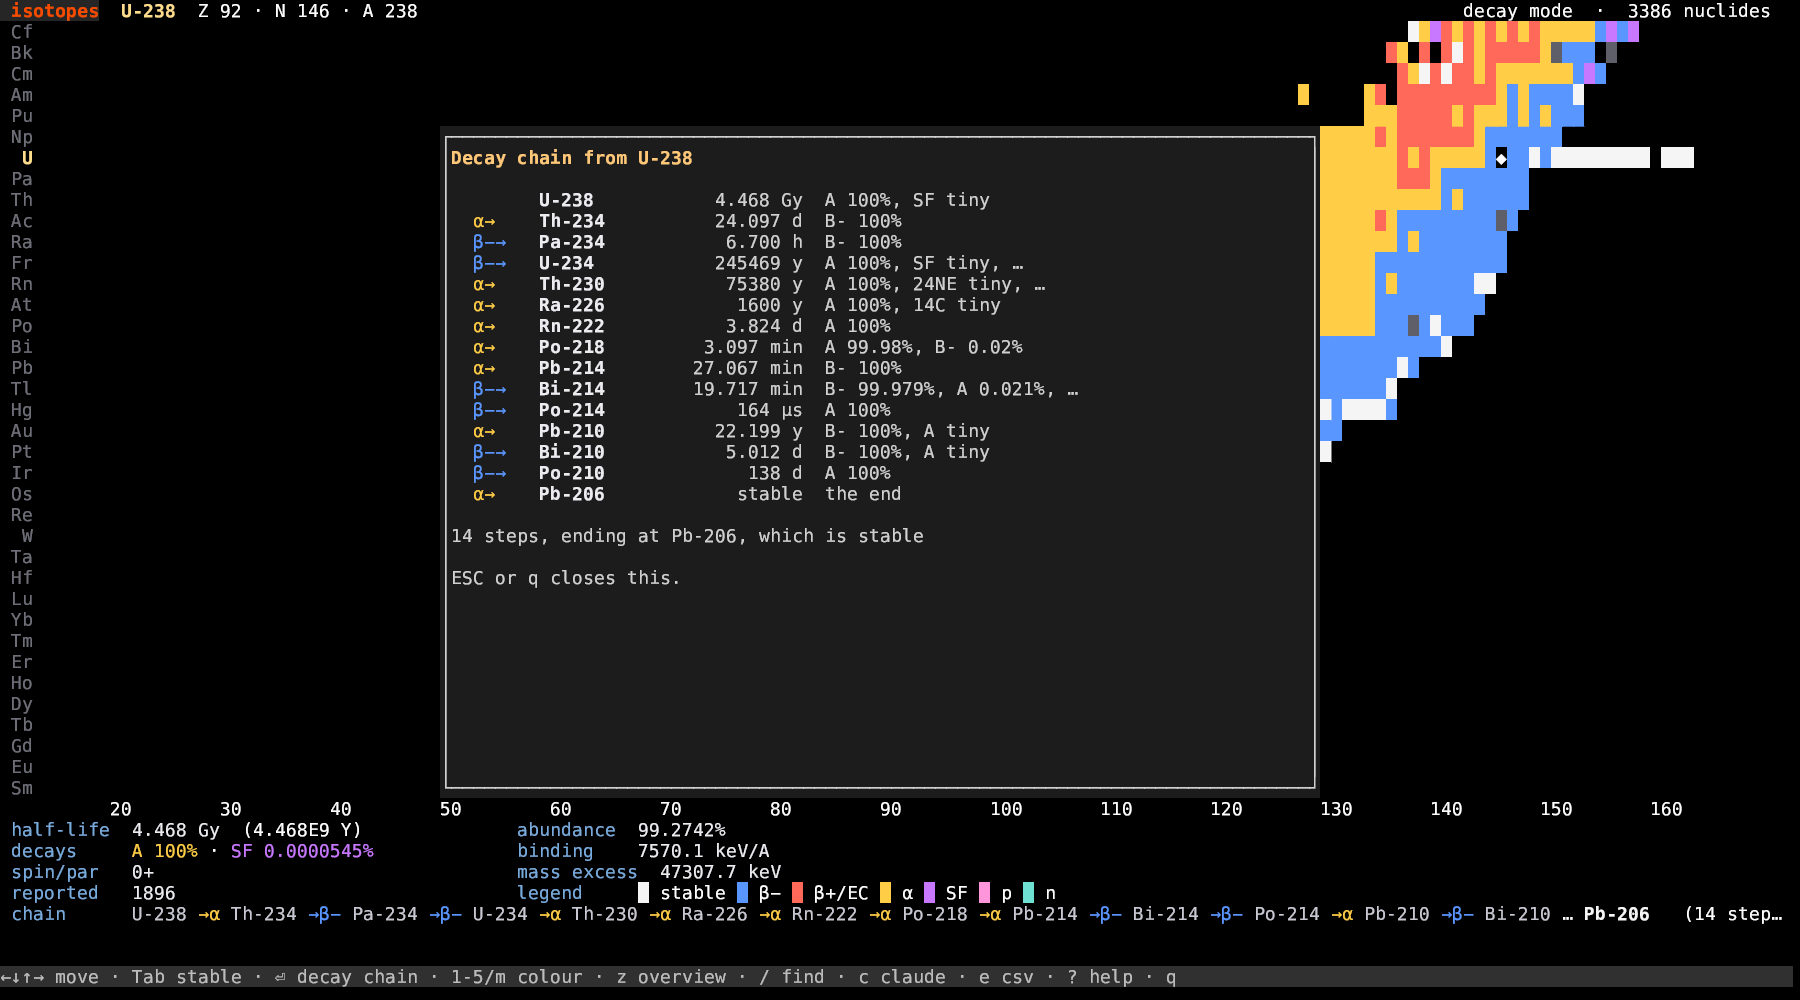This screenshot has height=1000, width=1800.
Task: Click the header 'U-238' nuclide name
Action: [x=148, y=11]
